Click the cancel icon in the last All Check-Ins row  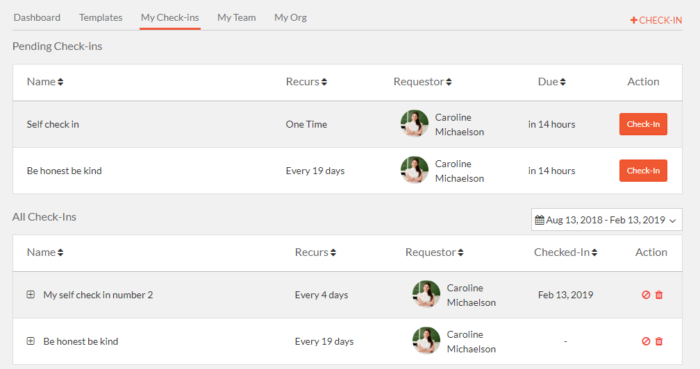click(x=646, y=341)
